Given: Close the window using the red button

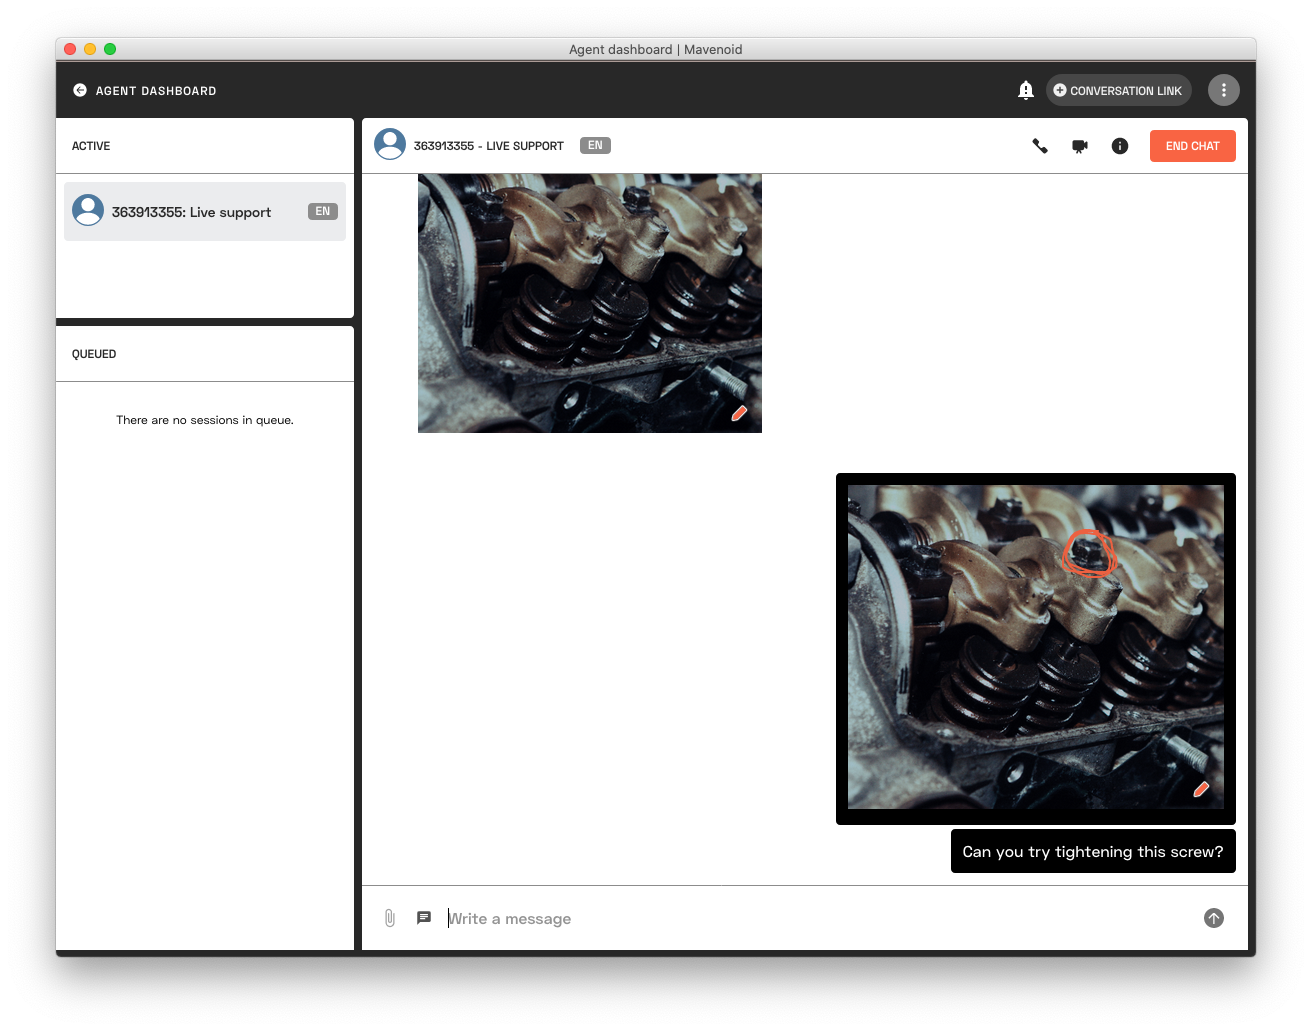Looking at the screenshot, I should click(70, 49).
